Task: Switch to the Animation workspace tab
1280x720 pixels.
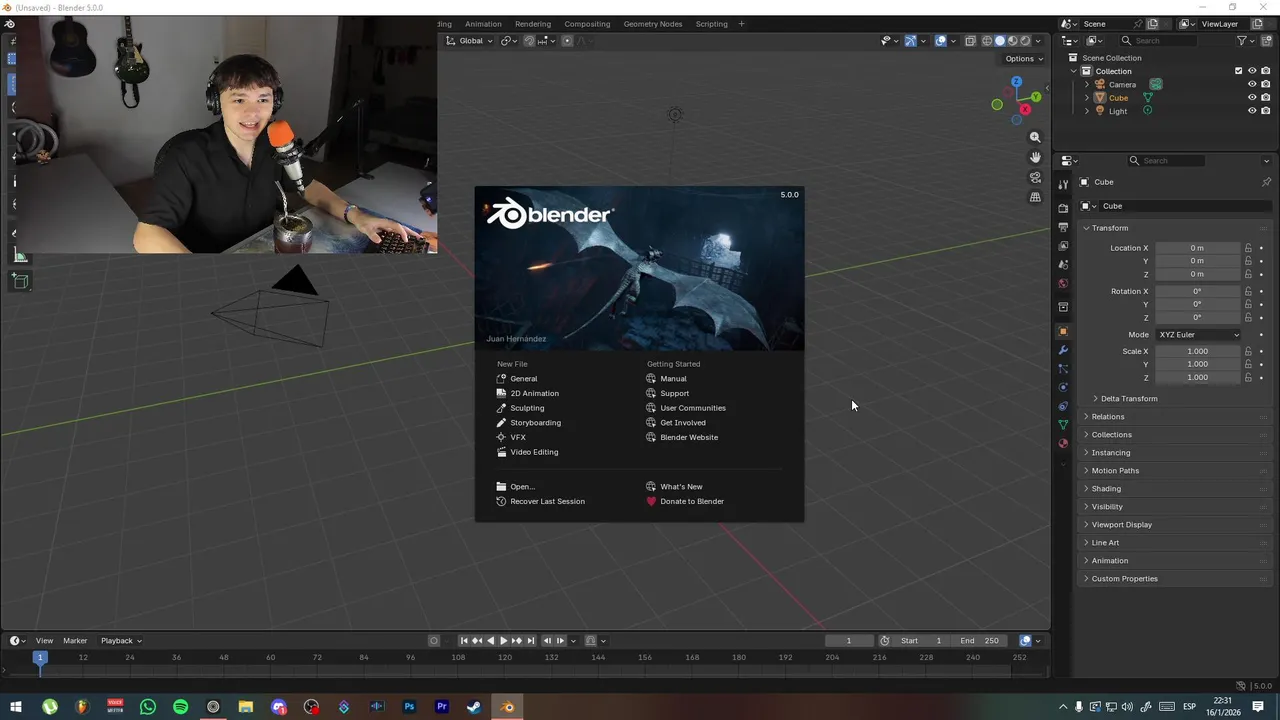Action: tap(483, 24)
